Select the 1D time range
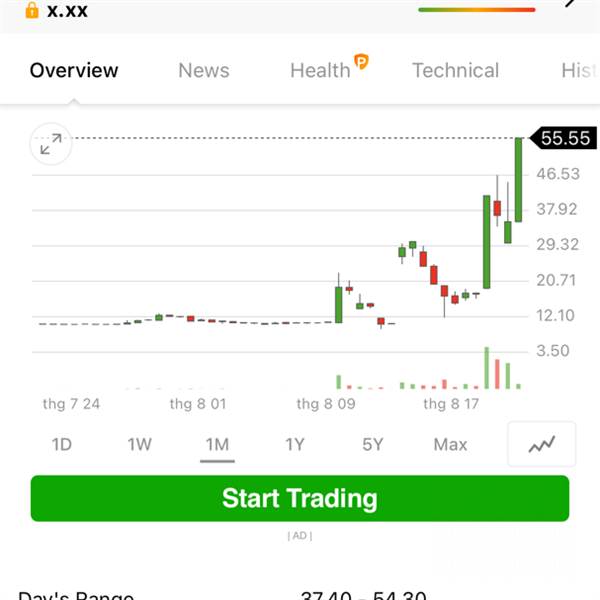 [62, 445]
